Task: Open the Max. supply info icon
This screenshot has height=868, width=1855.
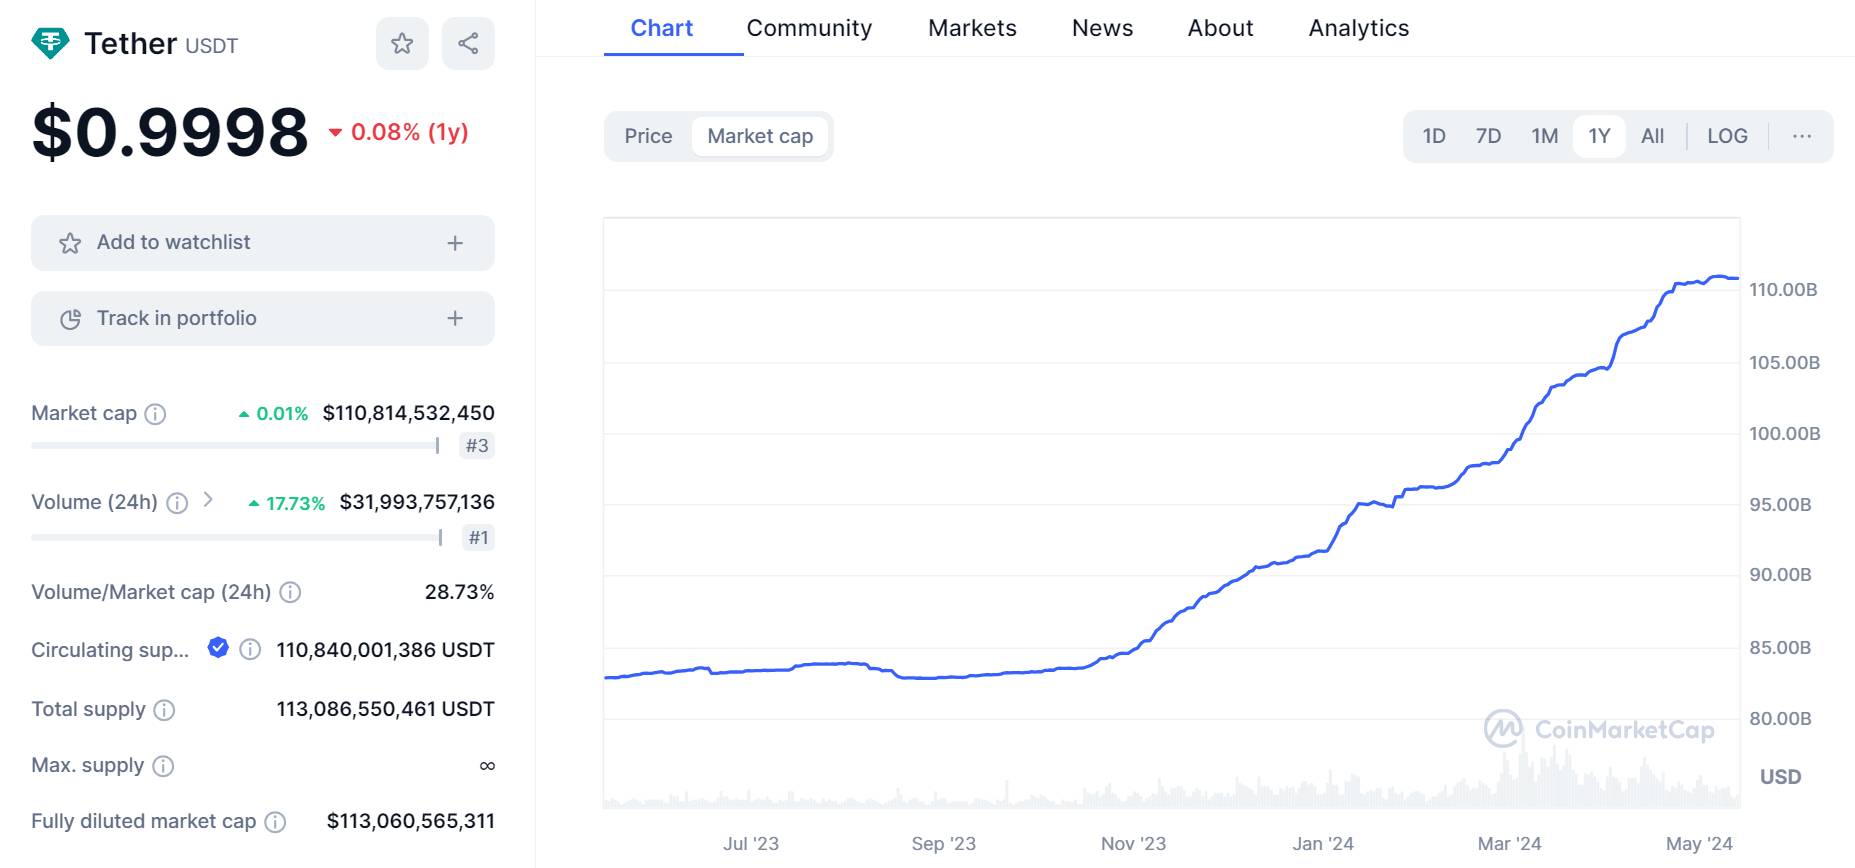Action: click(163, 766)
